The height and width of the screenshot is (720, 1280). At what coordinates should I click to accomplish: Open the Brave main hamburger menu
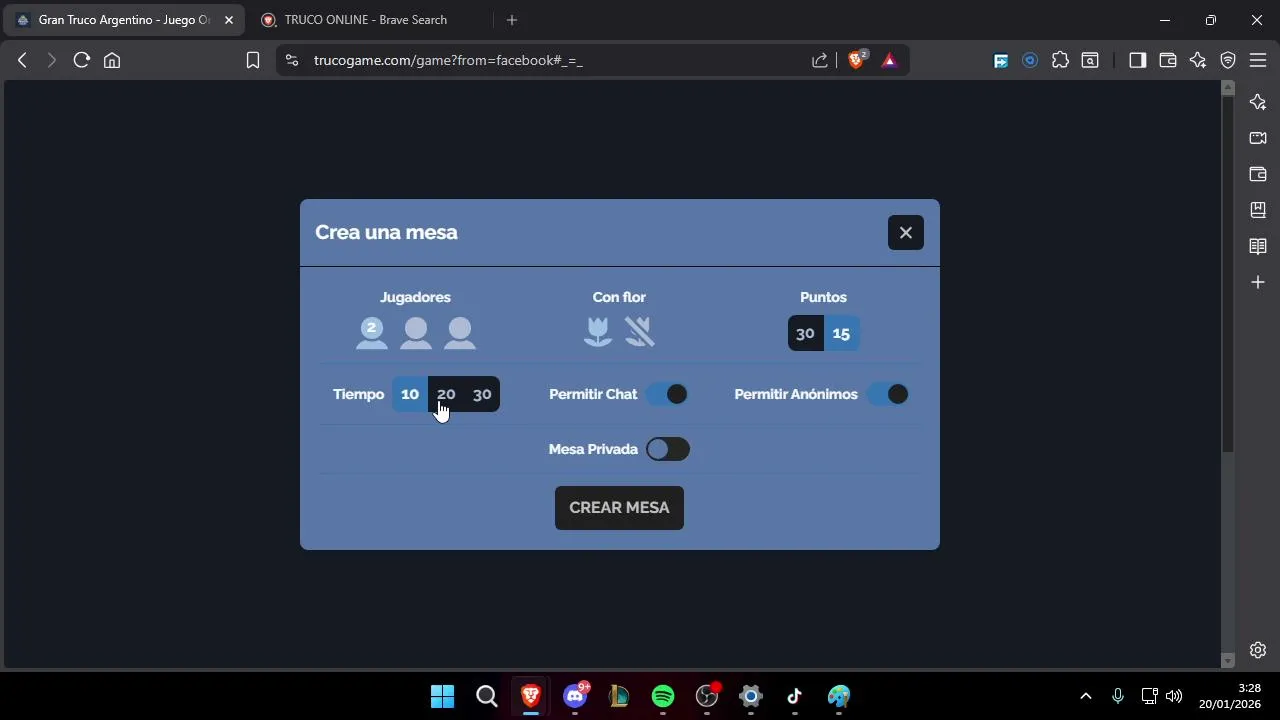click(x=1258, y=60)
